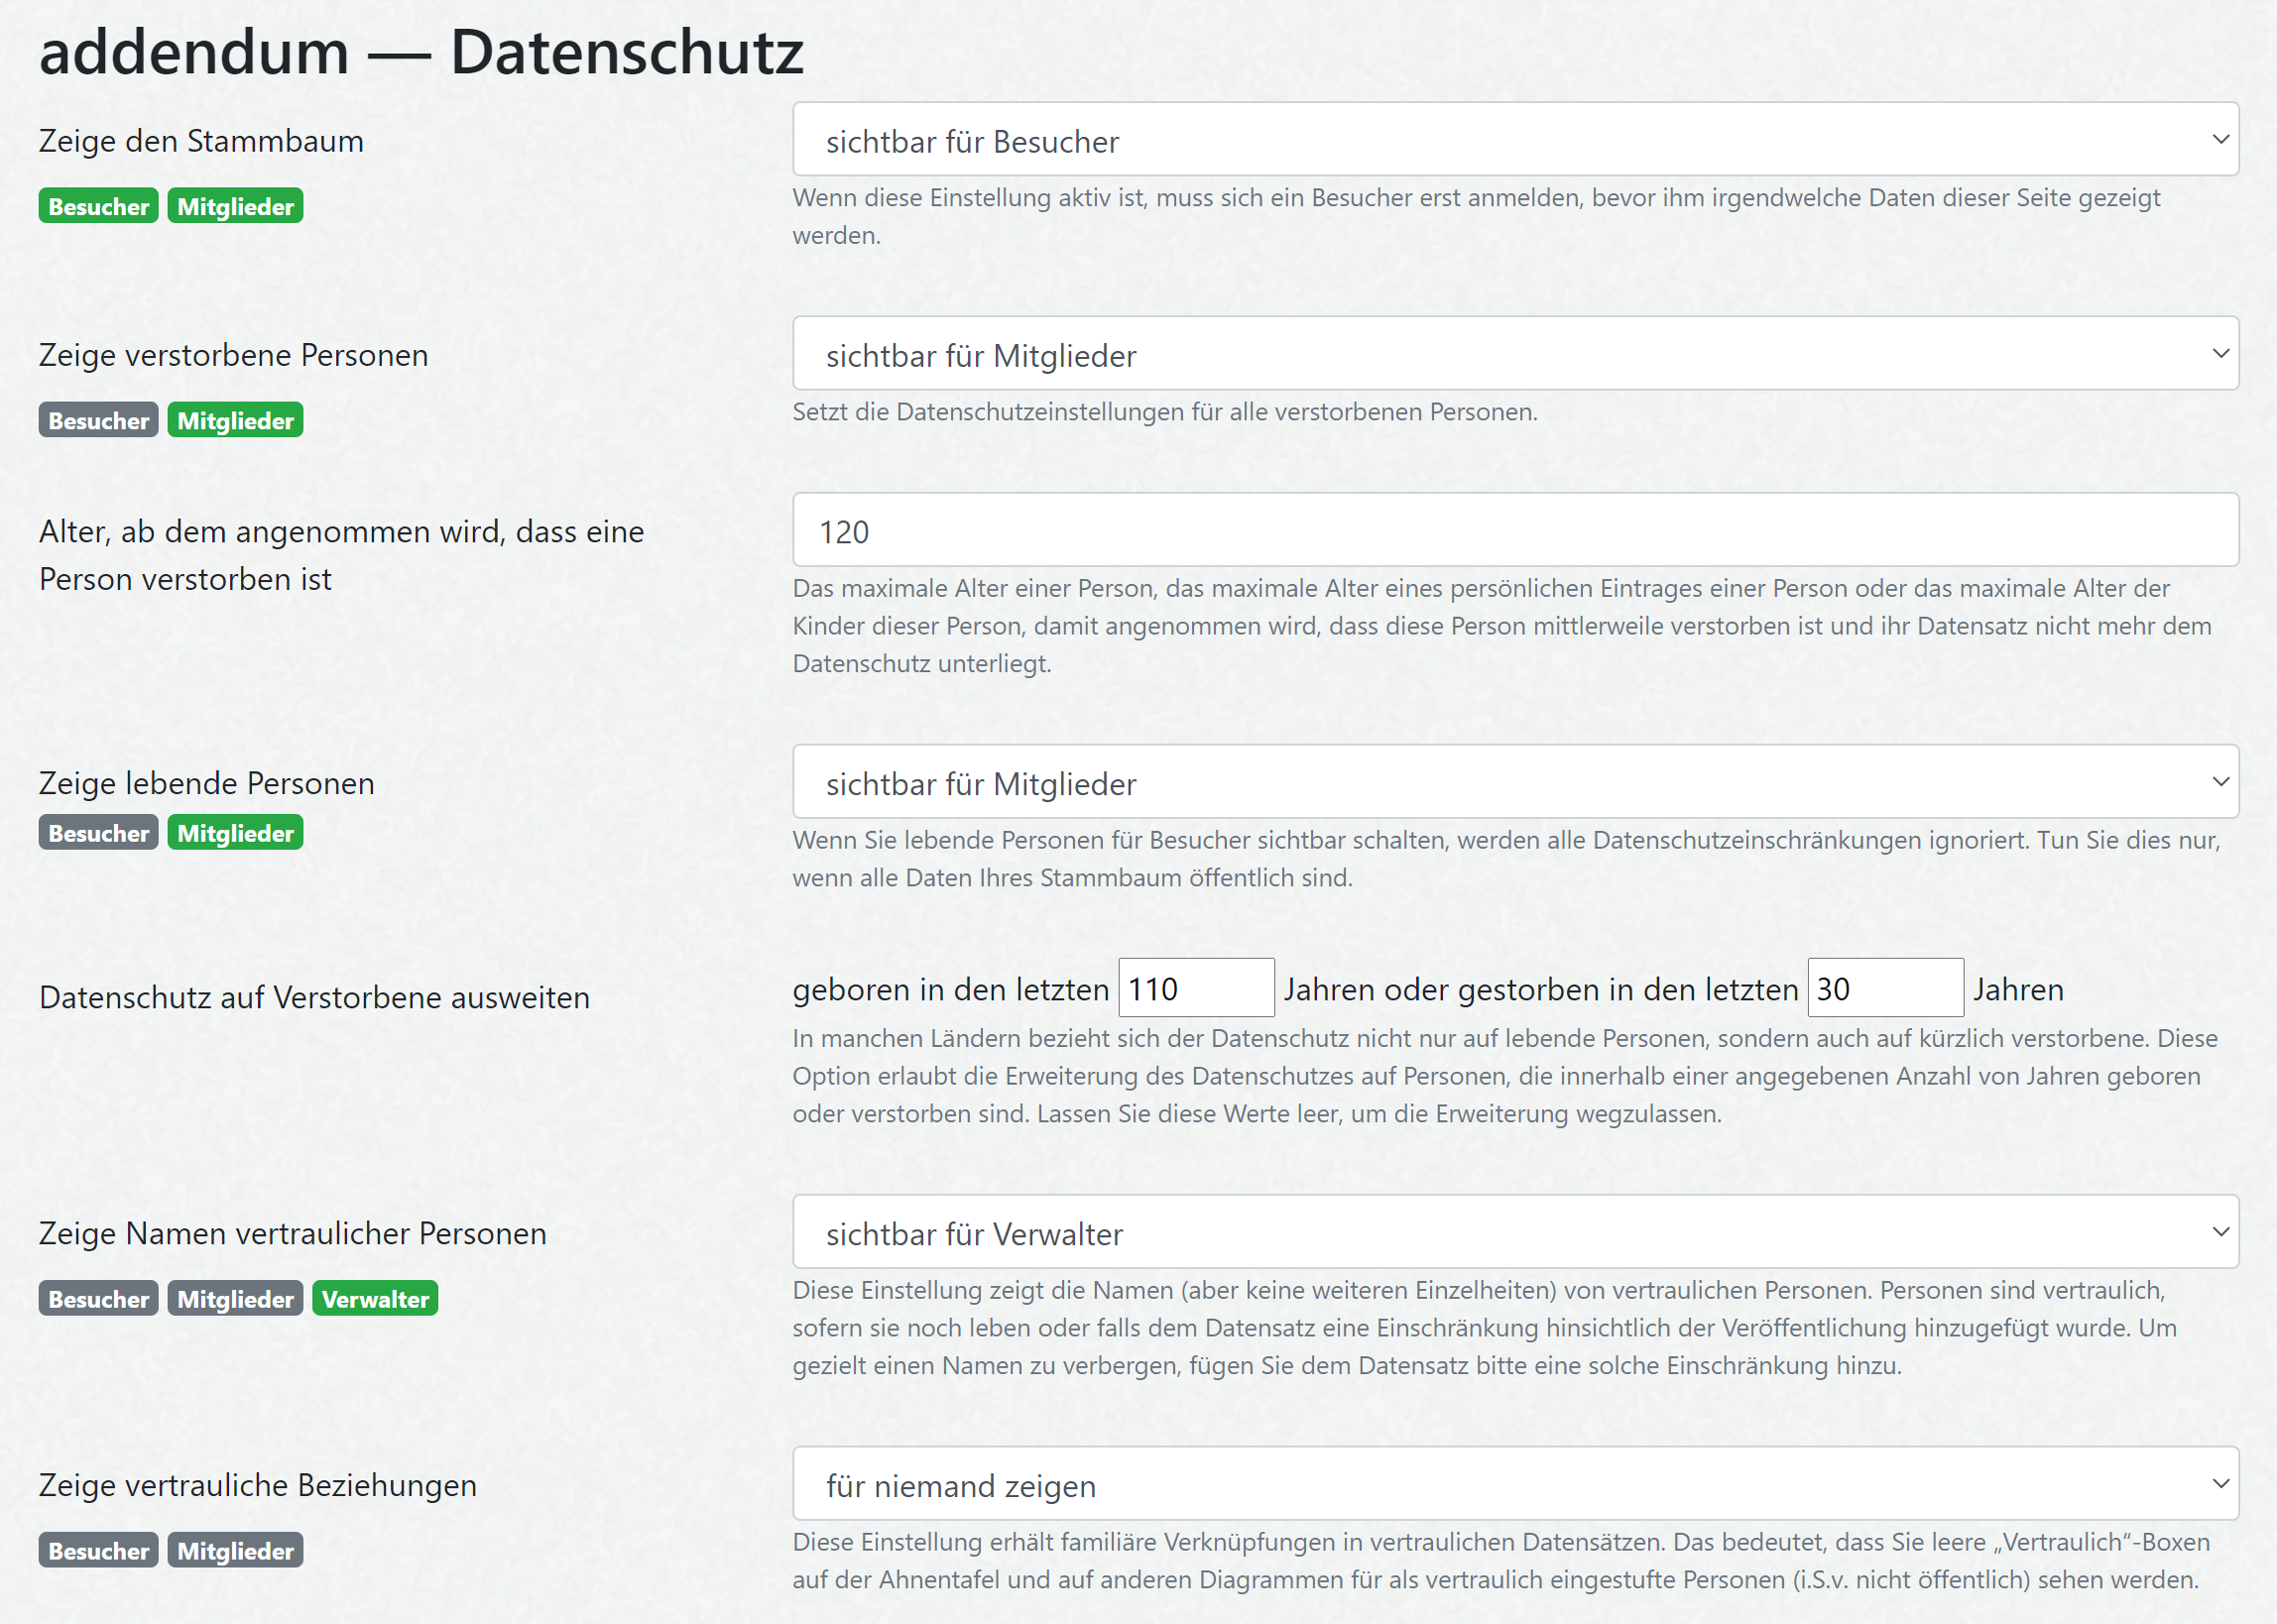The height and width of the screenshot is (1624, 2277).
Task: Open the 'Zeige Namen vertraulicher Personen' dropdown
Action: click(x=1514, y=1232)
